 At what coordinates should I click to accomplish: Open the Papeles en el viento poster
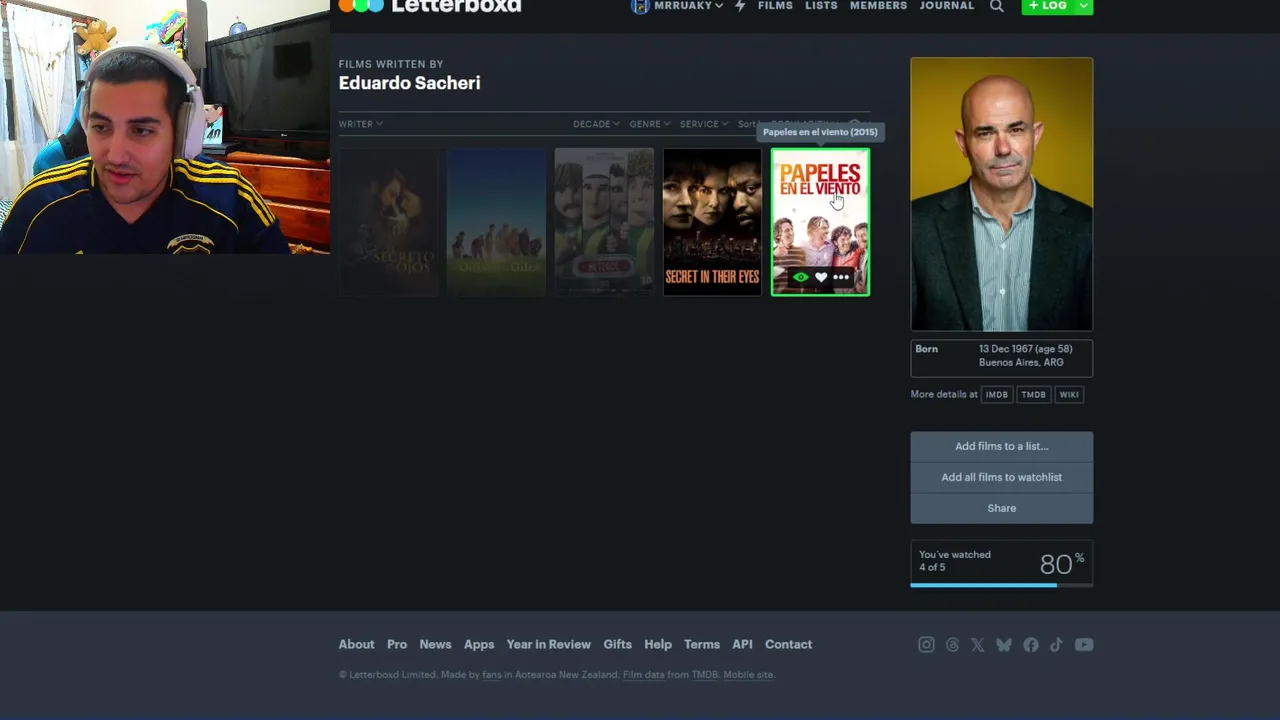point(820,222)
